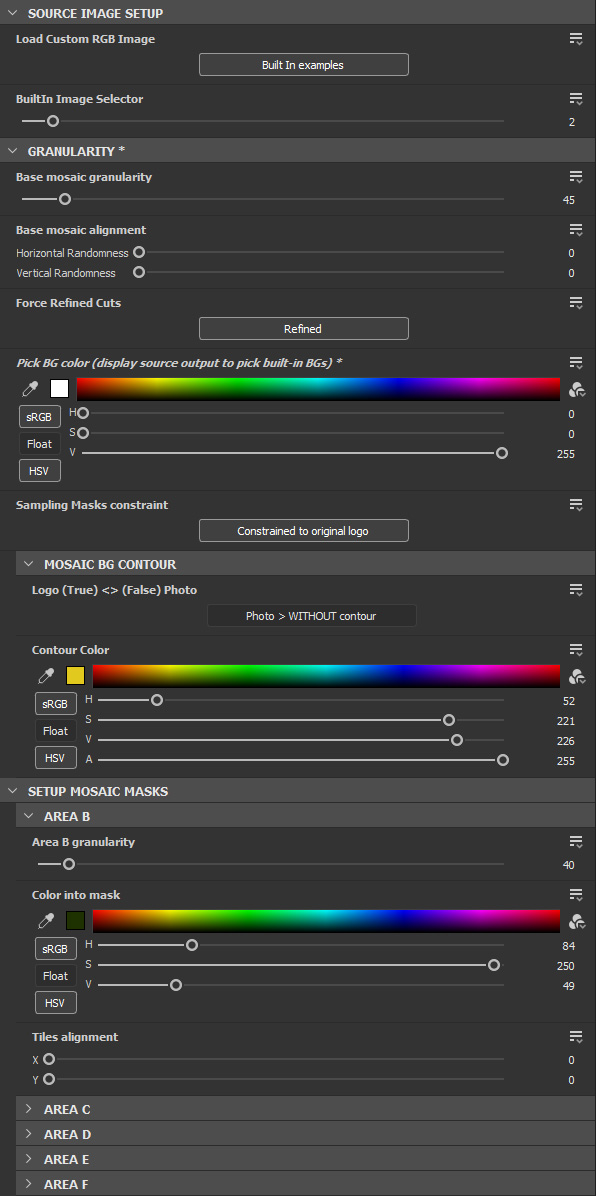The width and height of the screenshot is (596, 1196).
Task: Click the yellow Contour Color swatch
Action: click(x=76, y=676)
